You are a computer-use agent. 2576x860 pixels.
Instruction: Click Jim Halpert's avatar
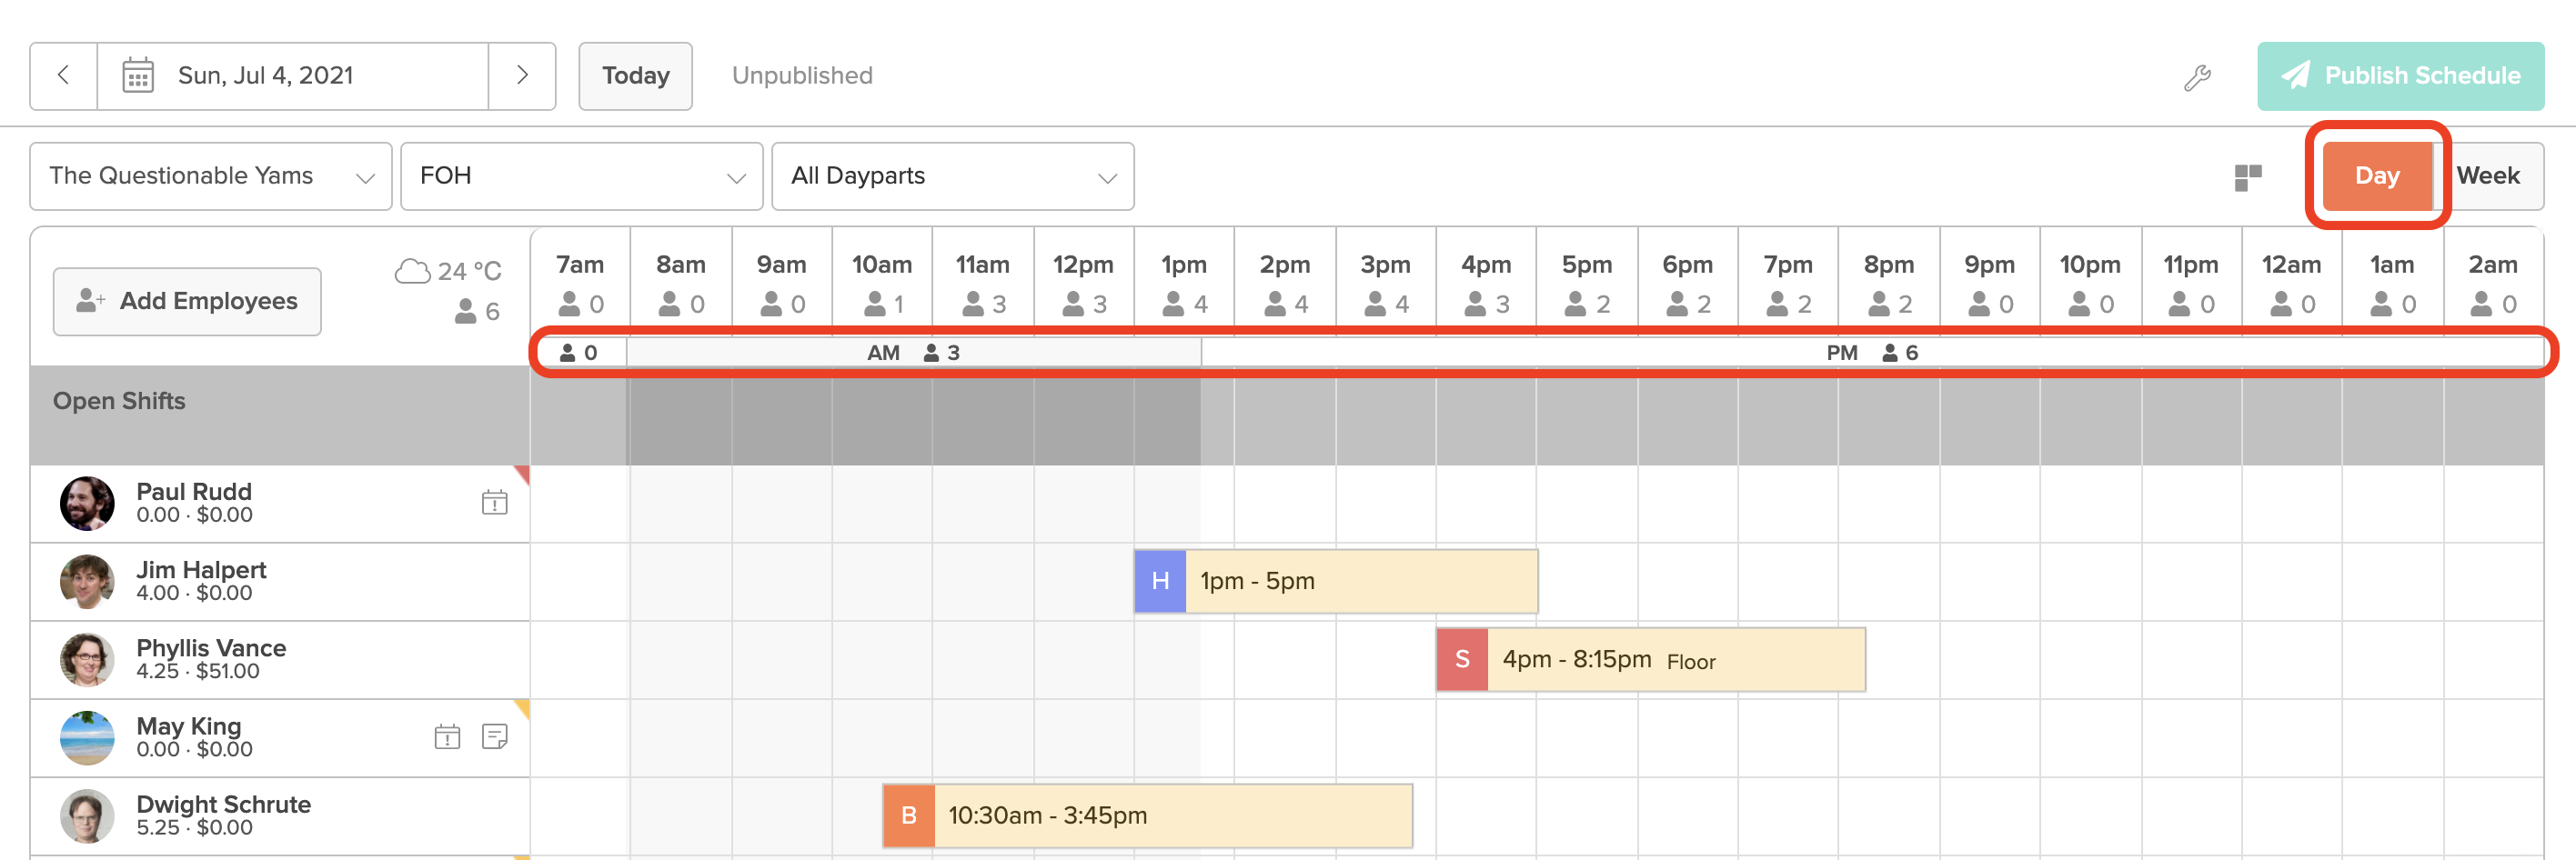(x=87, y=581)
